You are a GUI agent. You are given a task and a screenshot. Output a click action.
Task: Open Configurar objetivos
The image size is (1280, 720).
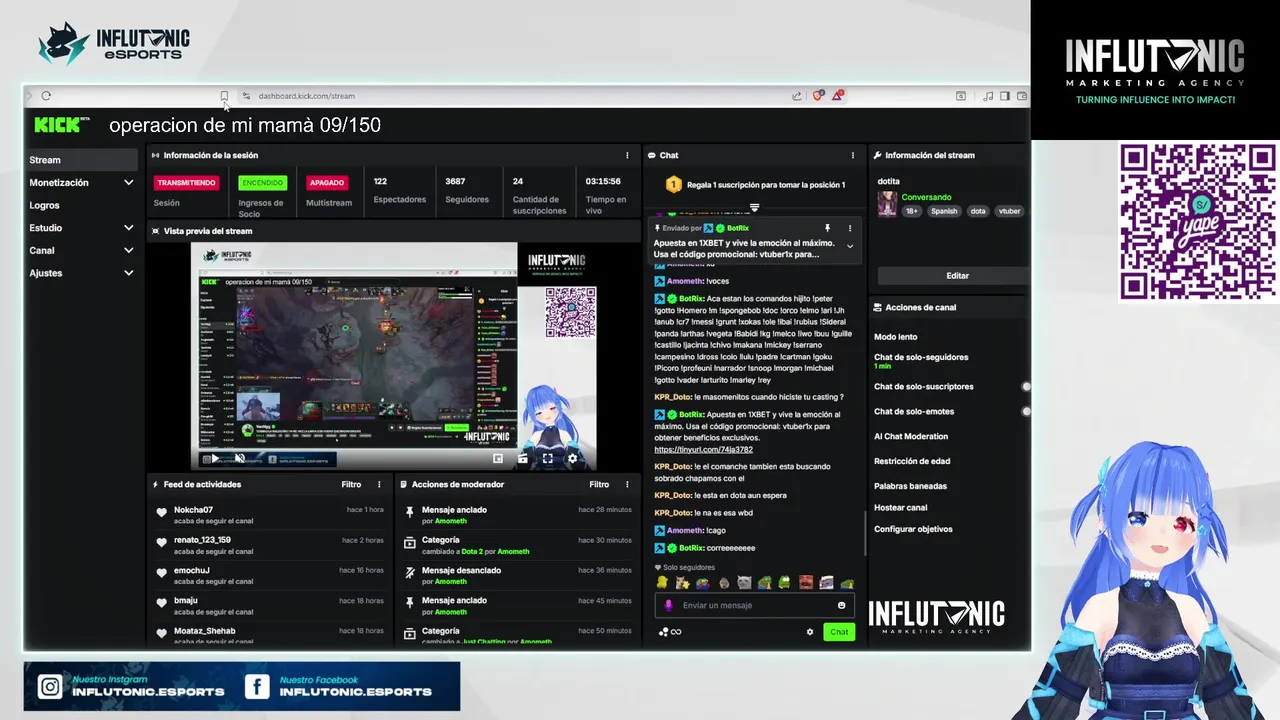(913, 529)
